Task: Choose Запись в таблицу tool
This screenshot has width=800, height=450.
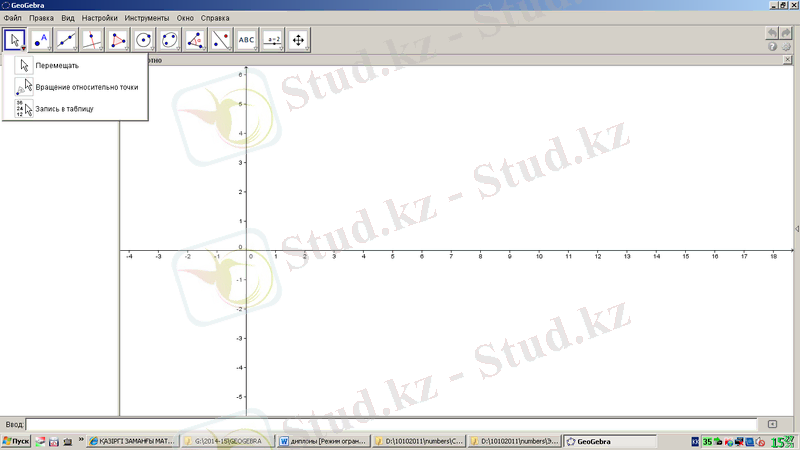Action: (x=75, y=109)
